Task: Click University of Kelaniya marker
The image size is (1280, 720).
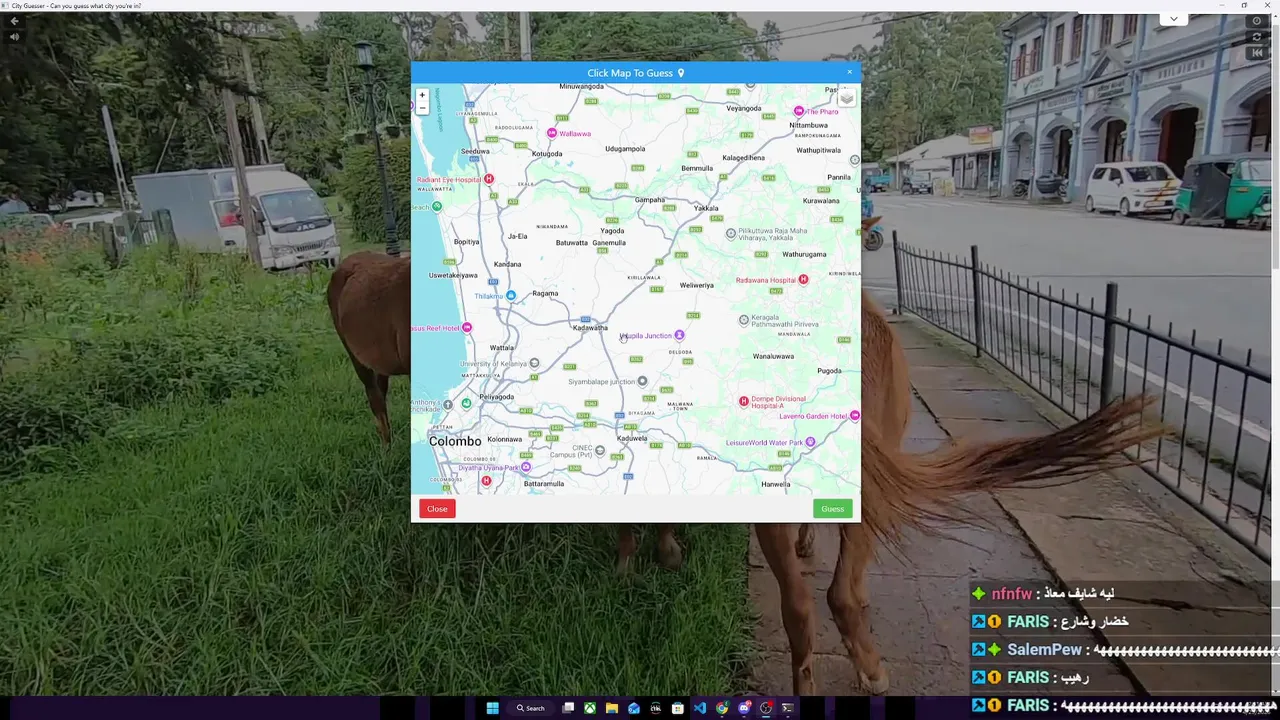Action: (x=534, y=363)
